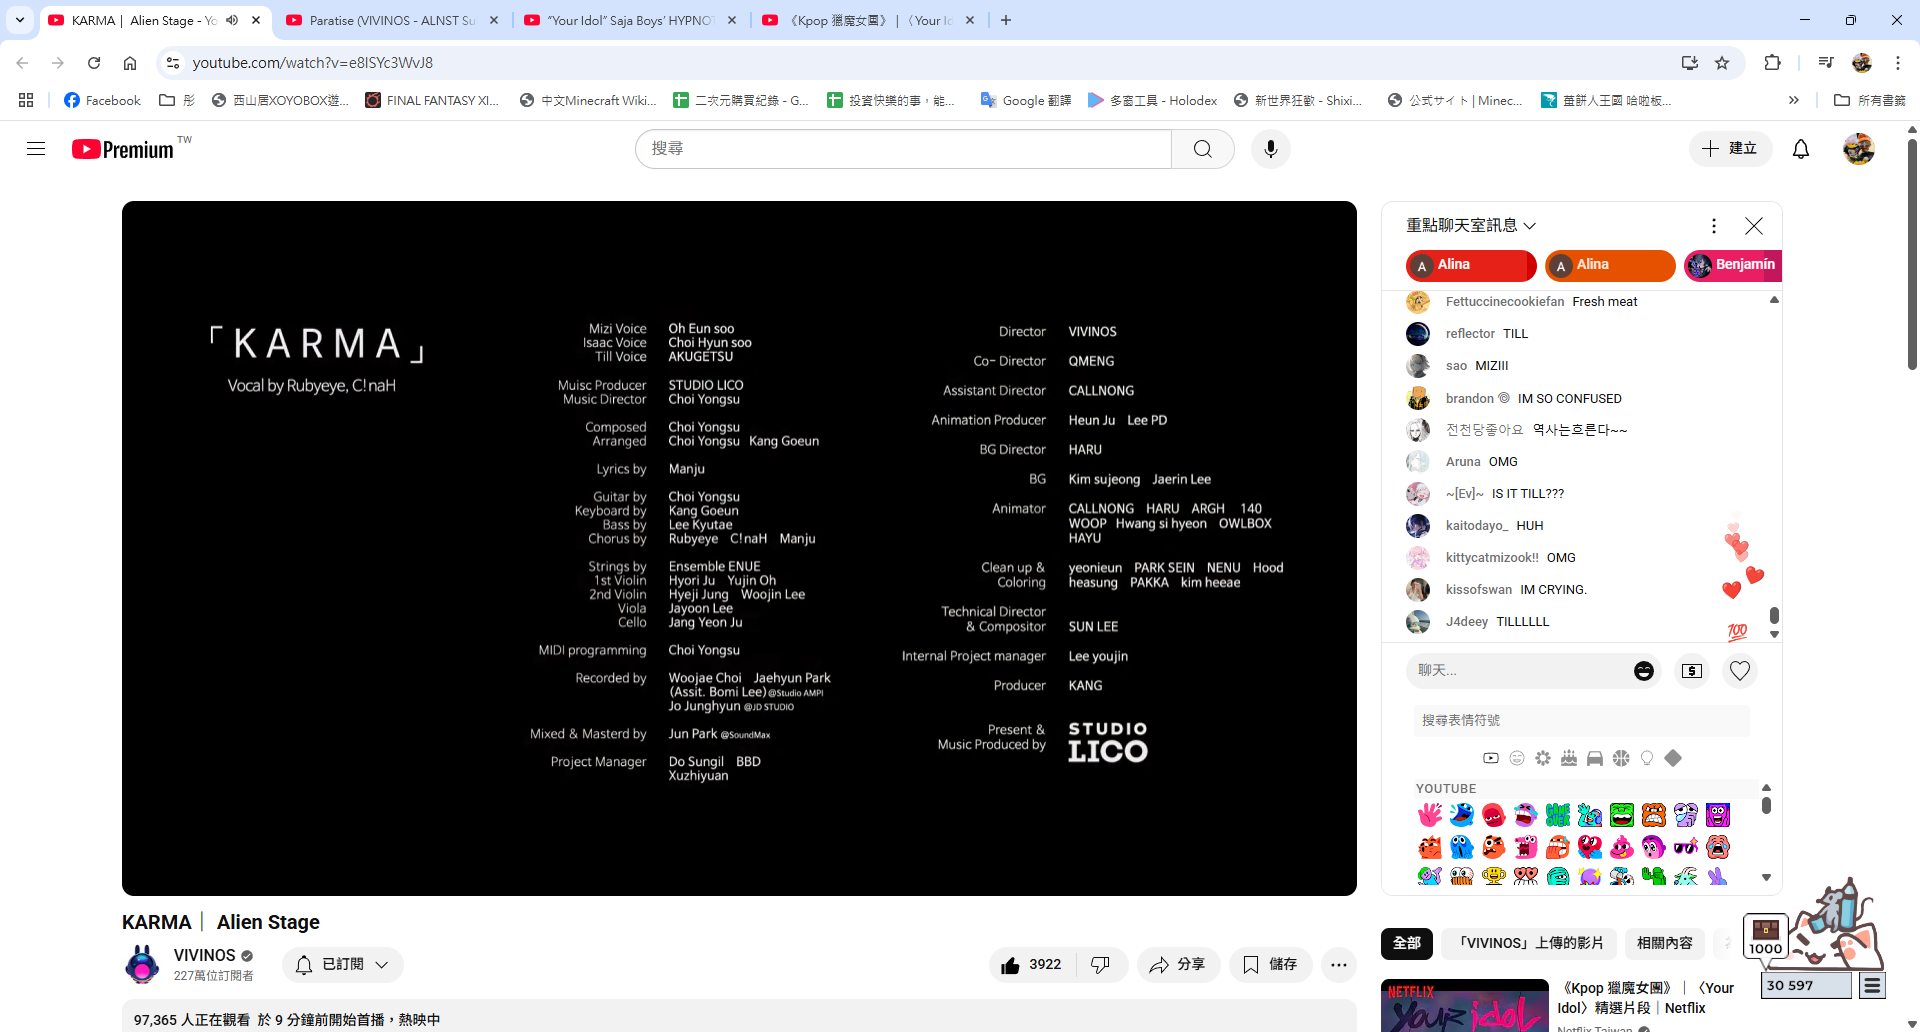This screenshot has width=1920, height=1032.
Task: Dislike the KARMA video
Action: 1101,965
